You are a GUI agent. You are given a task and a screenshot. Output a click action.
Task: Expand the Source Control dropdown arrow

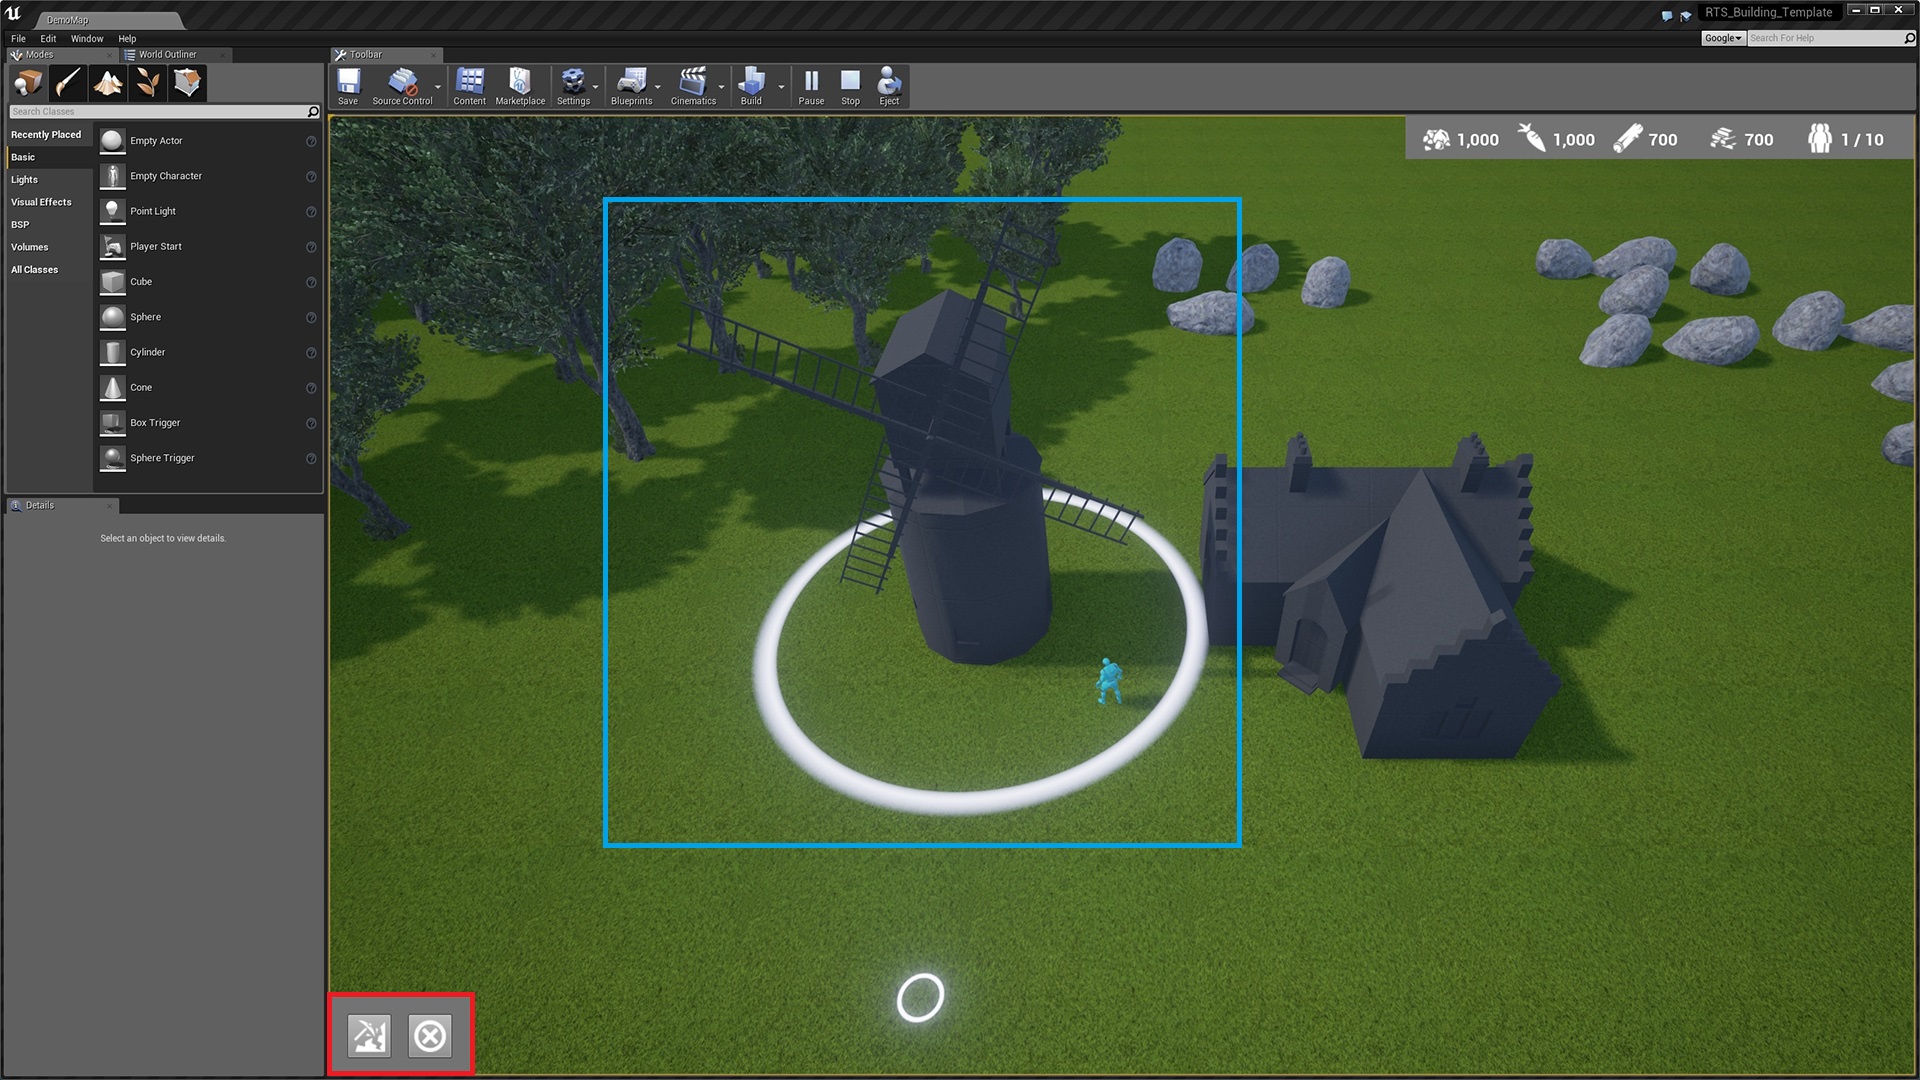[438, 87]
